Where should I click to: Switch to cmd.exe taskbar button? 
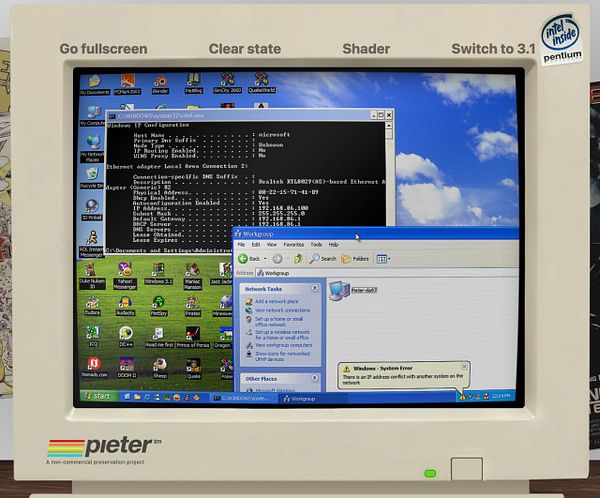242,398
